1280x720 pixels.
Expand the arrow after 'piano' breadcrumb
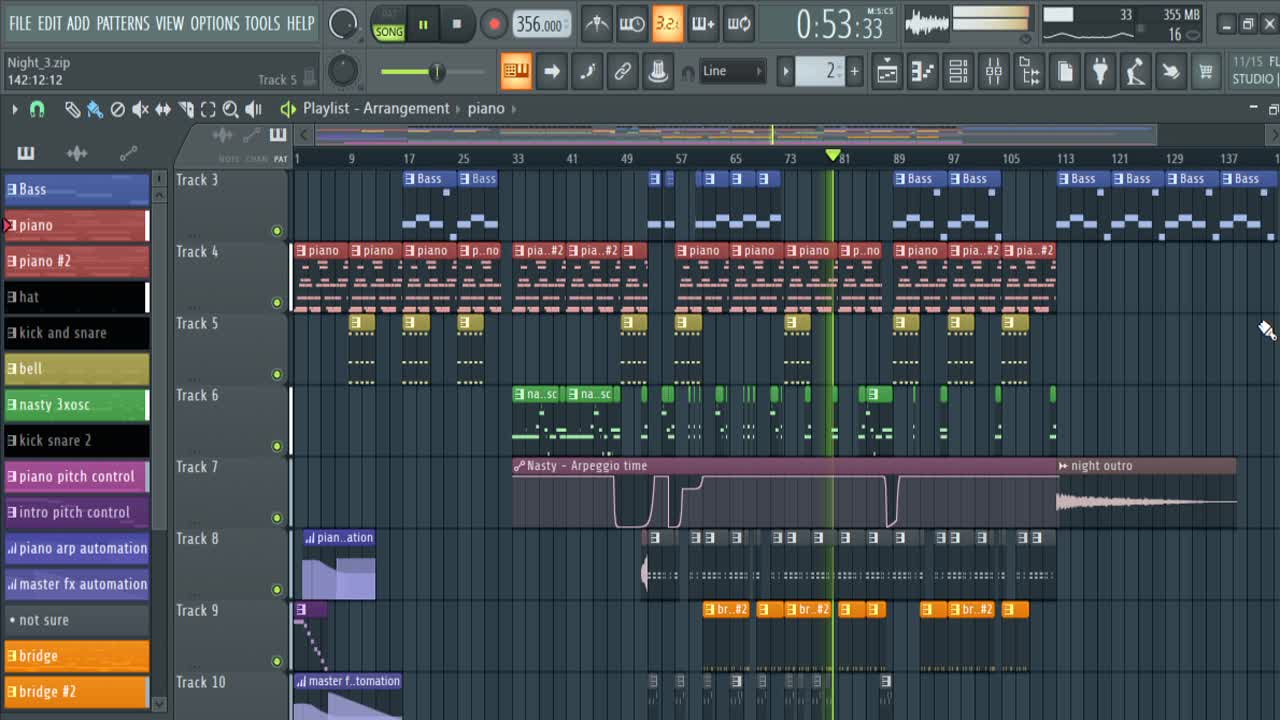[x=514, y=108]
